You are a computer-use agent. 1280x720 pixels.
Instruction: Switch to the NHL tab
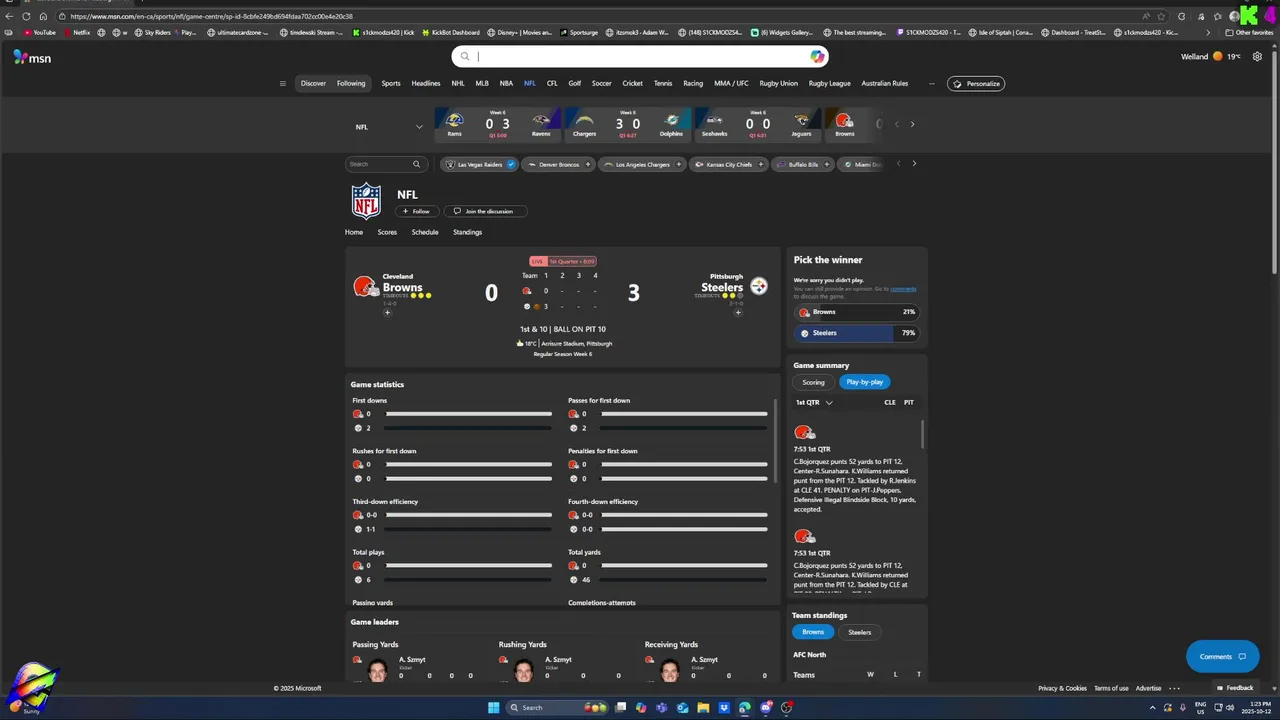pyautogui.click(x=457, y=84)
